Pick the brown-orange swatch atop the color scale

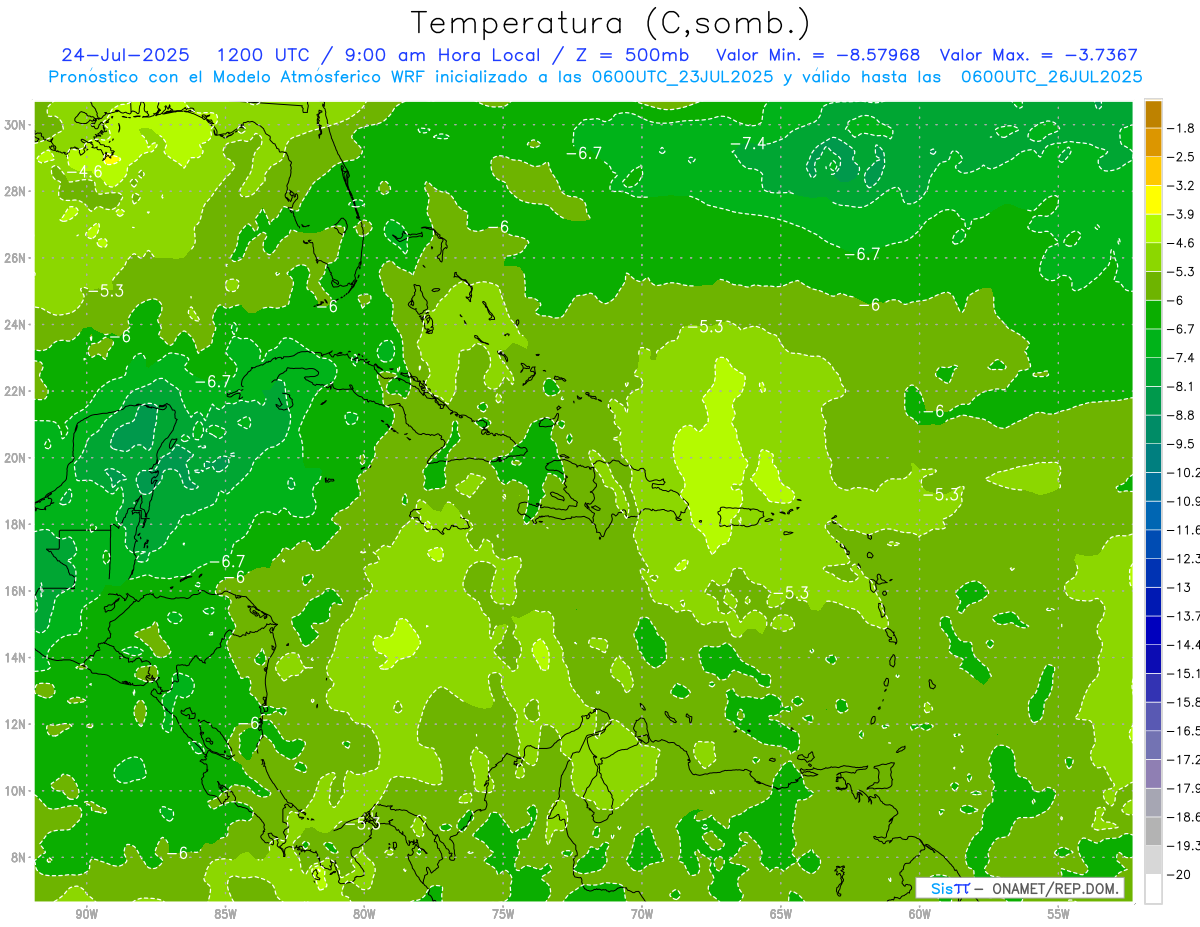pos(1153,114)
